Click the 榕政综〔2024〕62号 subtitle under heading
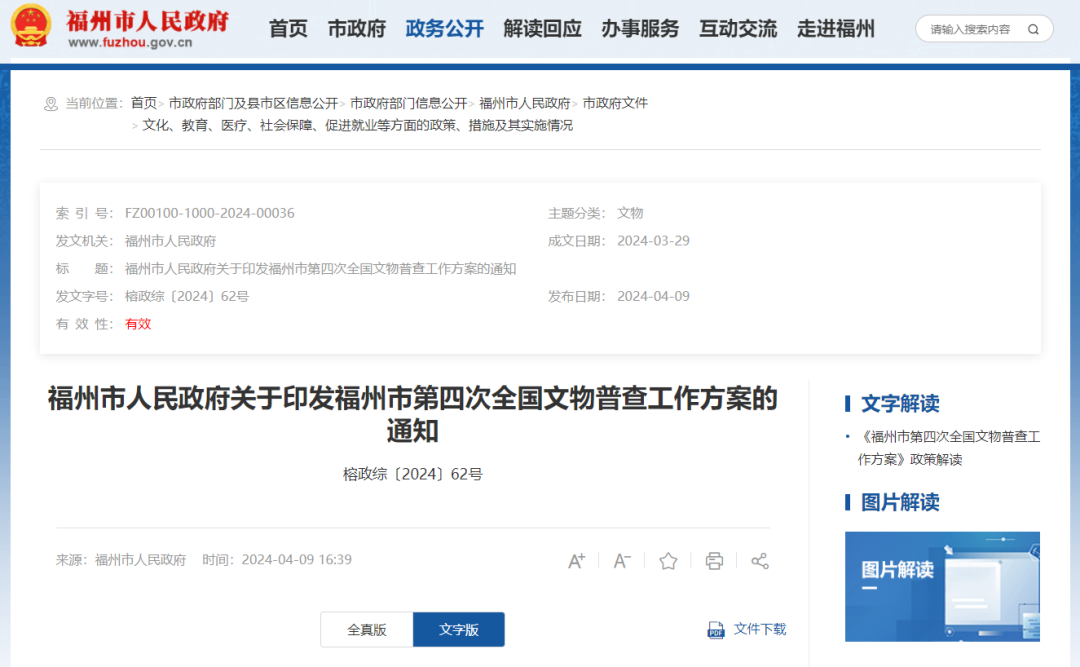 coord(413,474)
